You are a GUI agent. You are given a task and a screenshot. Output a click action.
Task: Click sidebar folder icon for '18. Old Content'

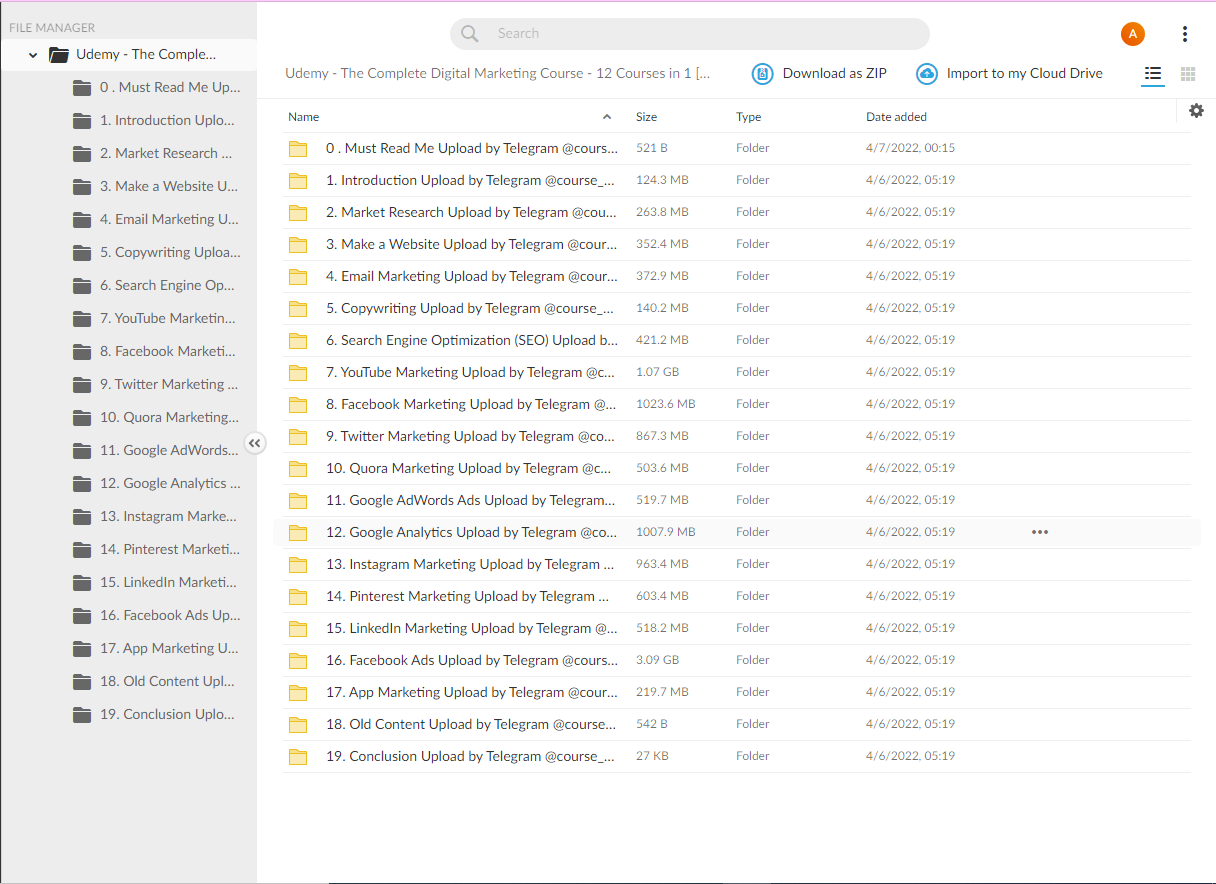(82, 682)
